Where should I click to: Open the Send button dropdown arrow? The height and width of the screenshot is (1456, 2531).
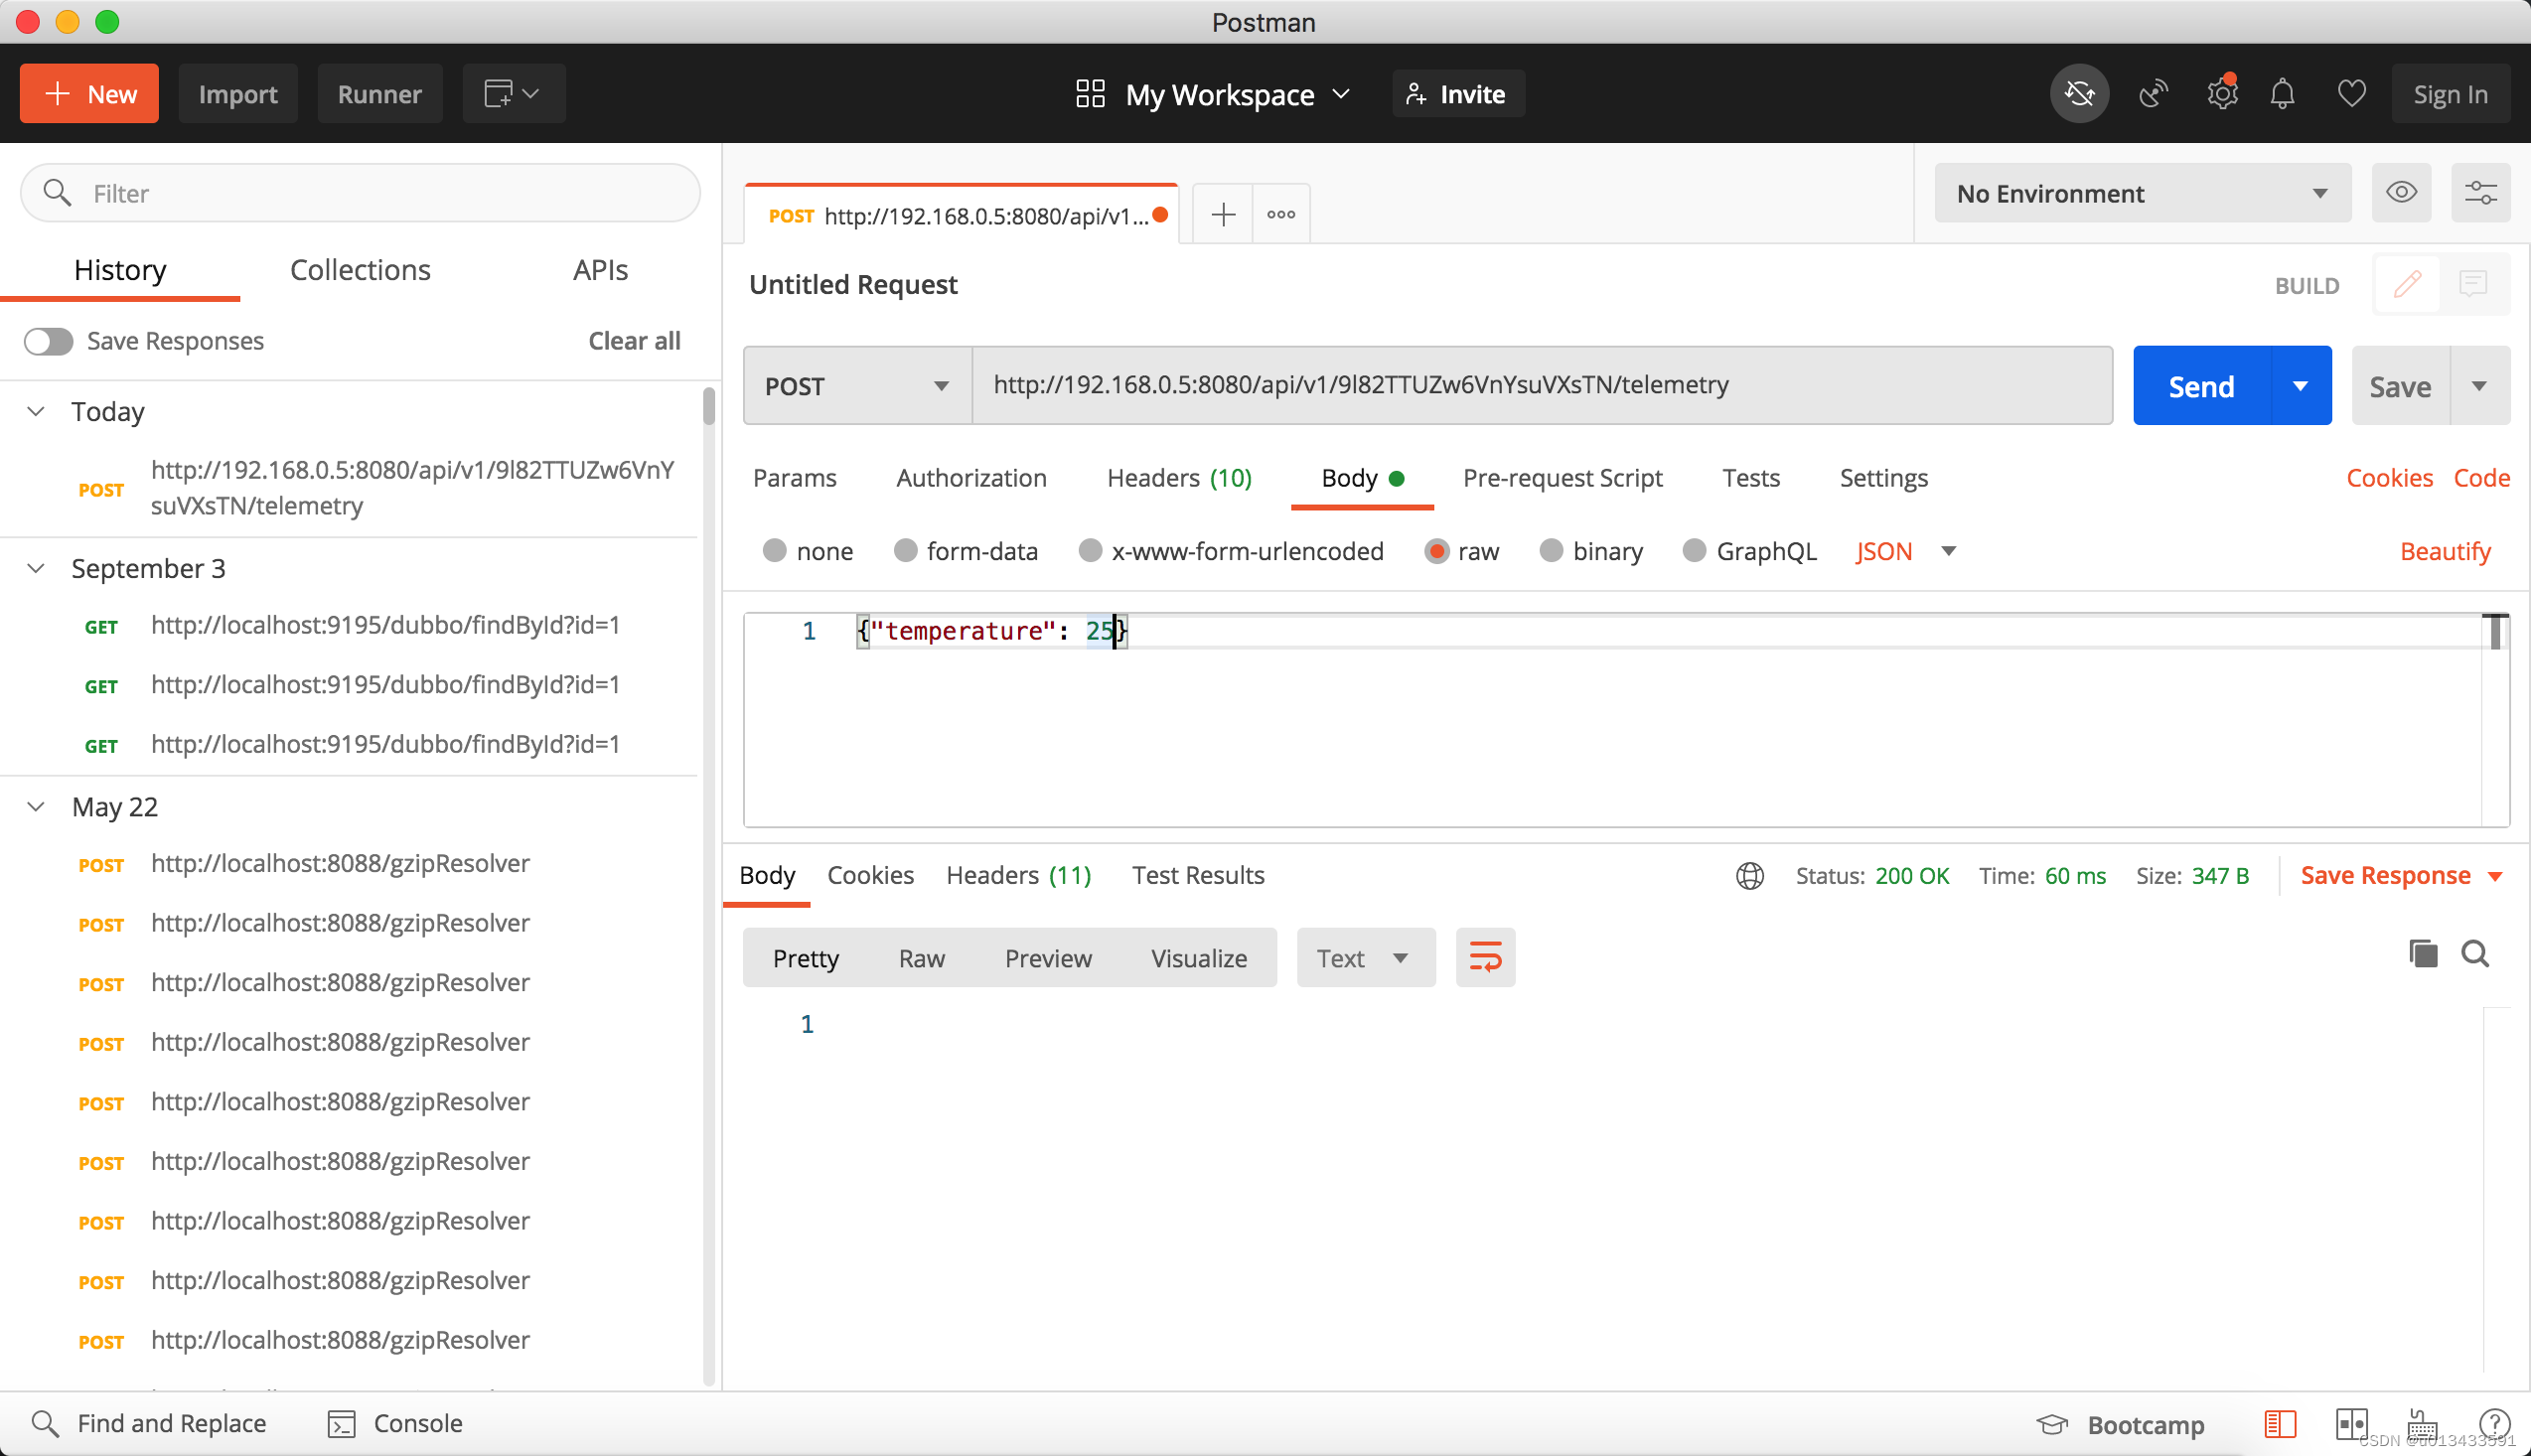tap(2300, 386)
